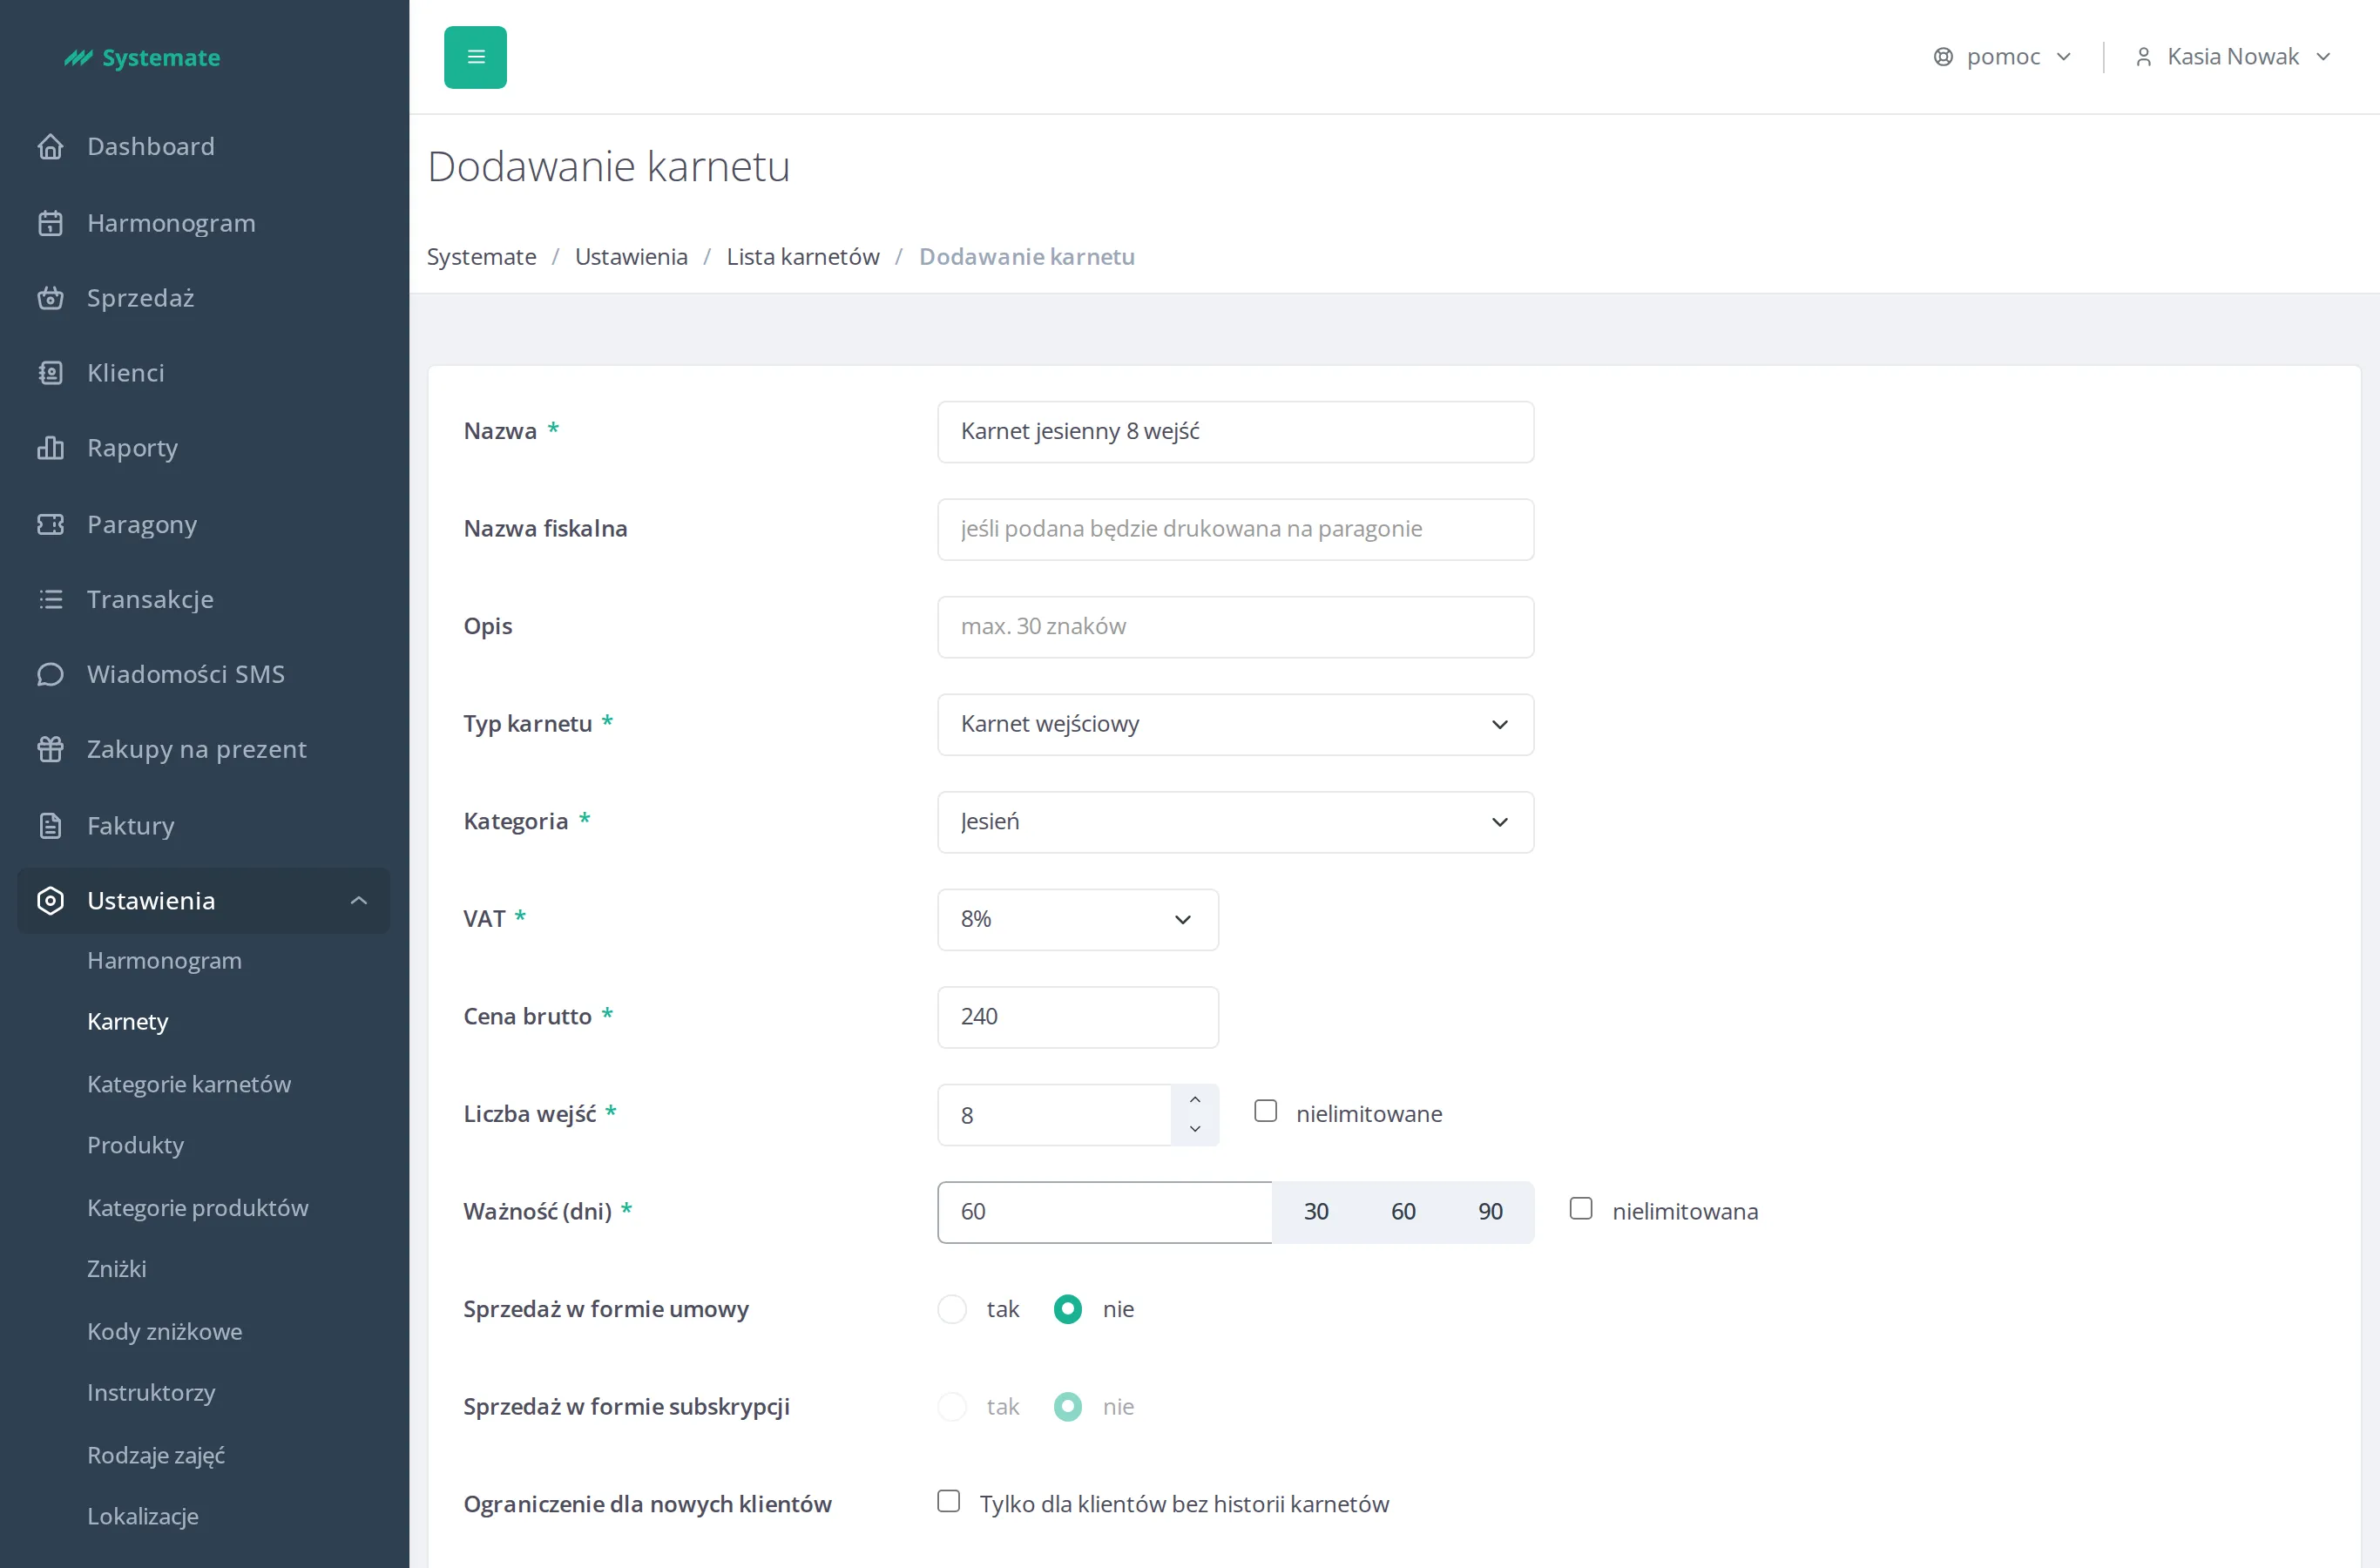Click the Cena brutto input field
Viewport: 2380px width, 1568px height.
1078,1017
